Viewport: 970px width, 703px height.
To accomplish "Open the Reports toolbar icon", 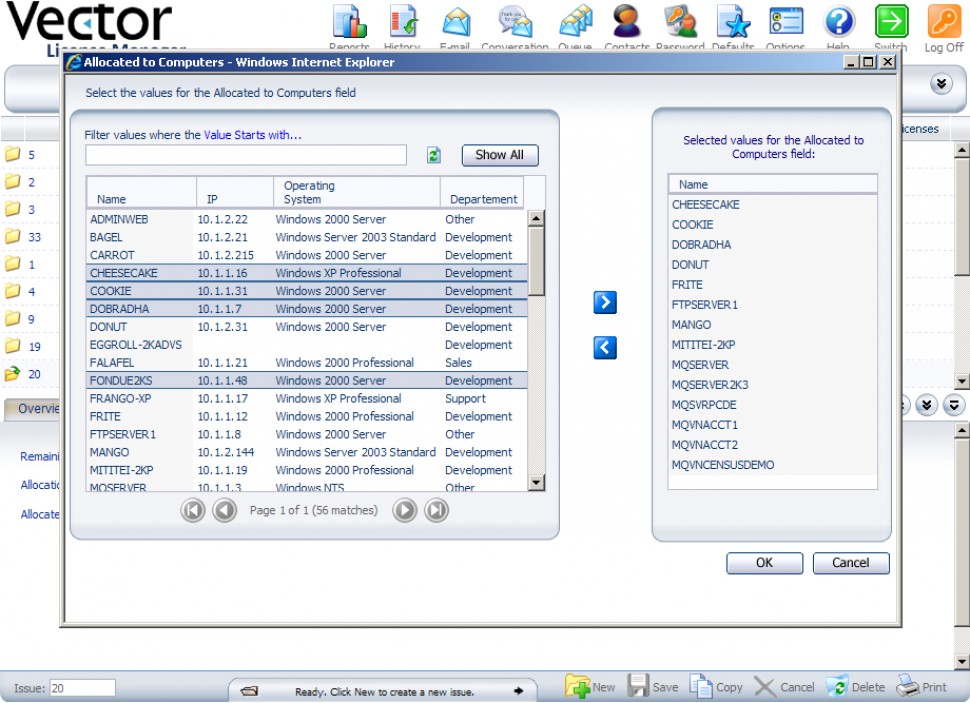I will tap(350, 22).
